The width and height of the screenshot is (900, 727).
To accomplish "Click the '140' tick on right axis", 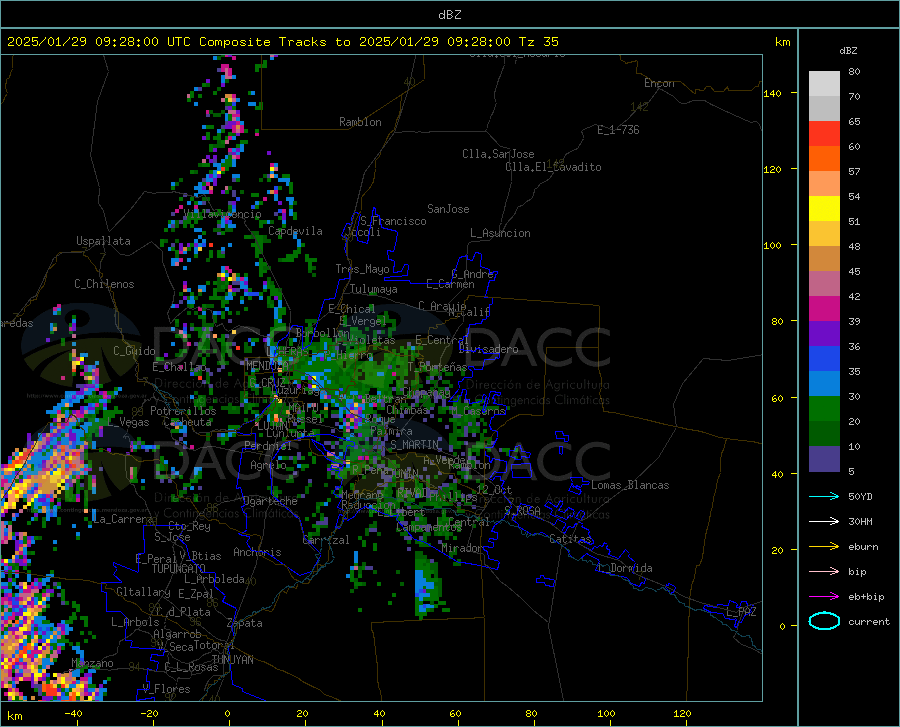I will click(x=772, y=93).
